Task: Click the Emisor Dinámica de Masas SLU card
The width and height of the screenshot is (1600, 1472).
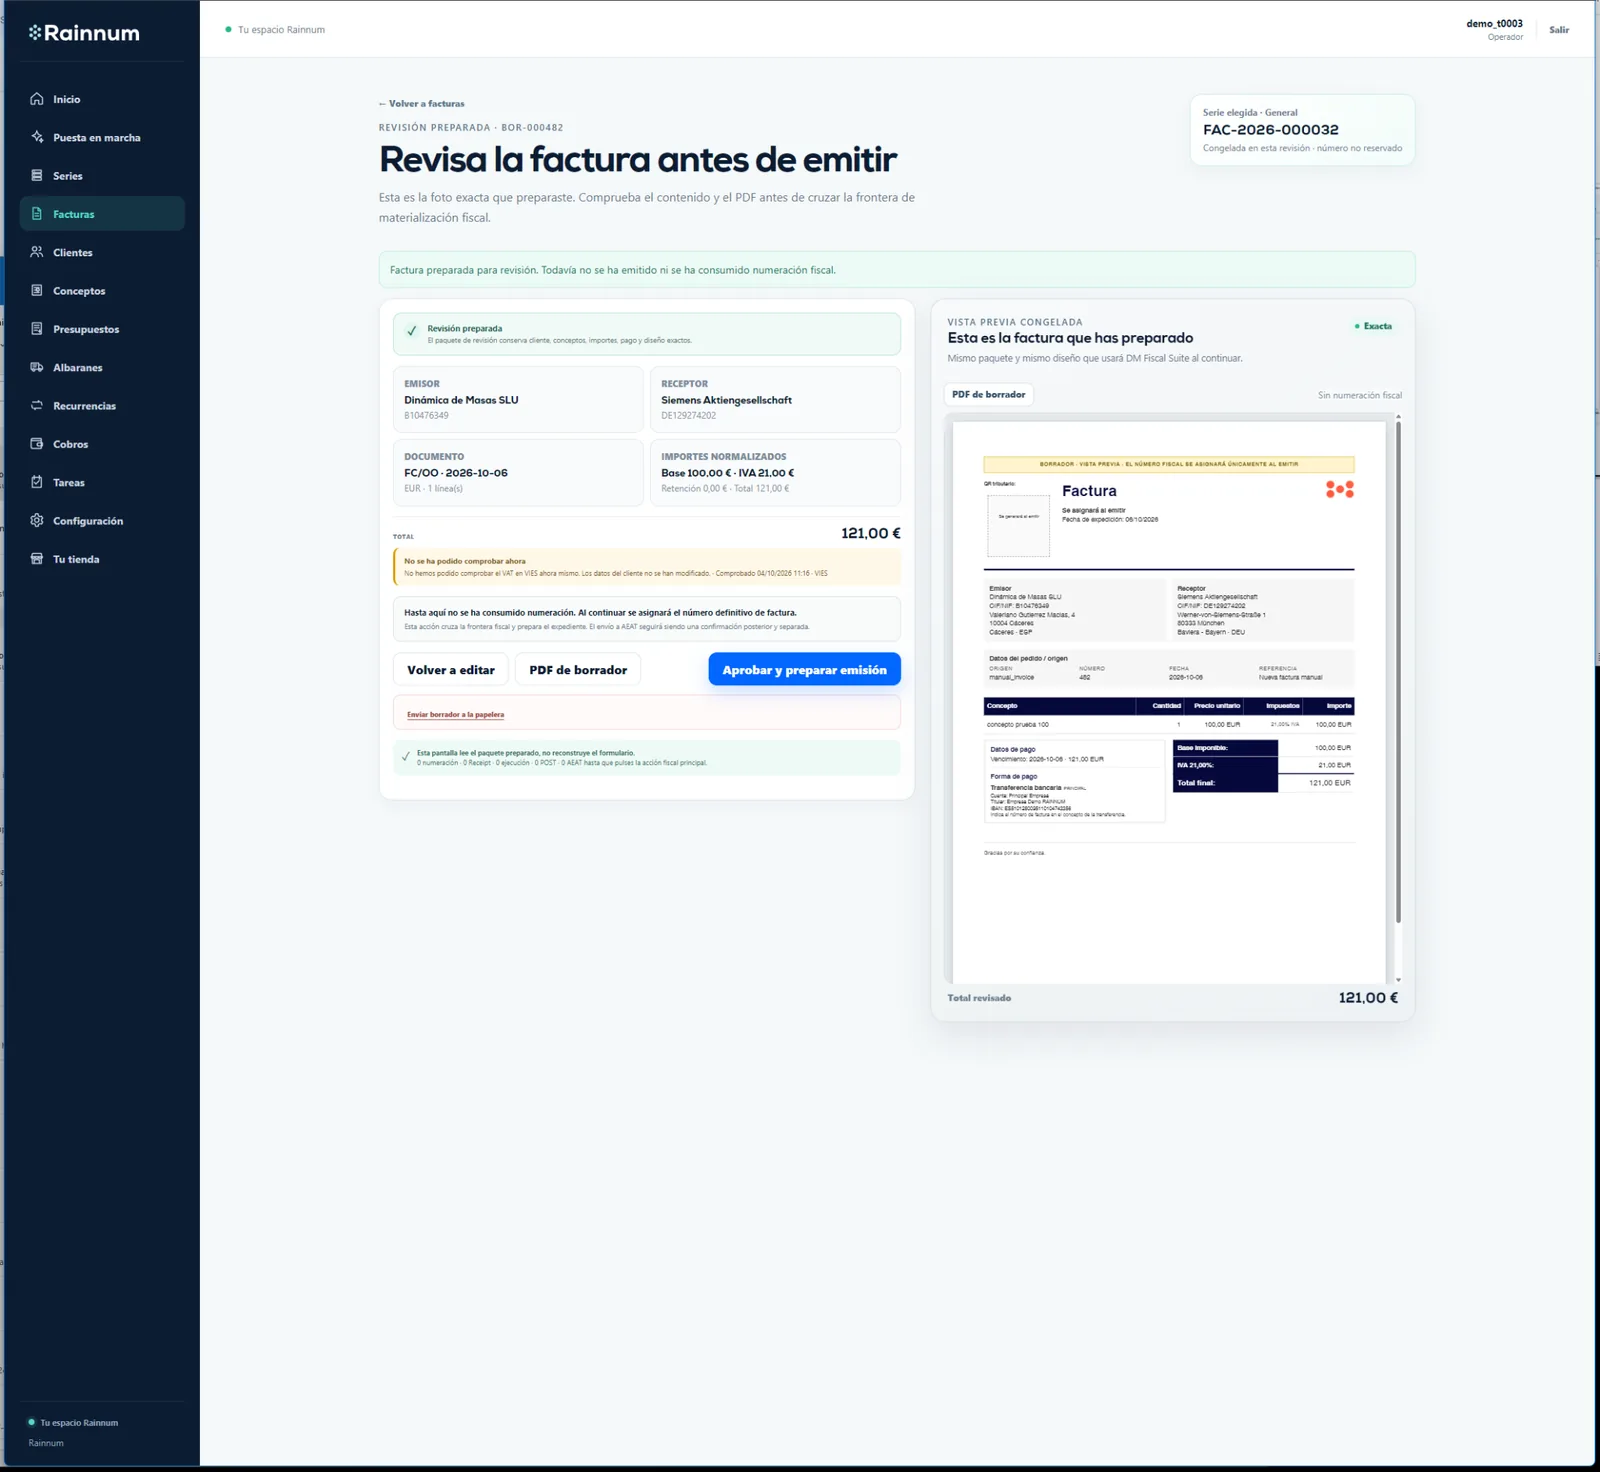Action: pos(518,399)
